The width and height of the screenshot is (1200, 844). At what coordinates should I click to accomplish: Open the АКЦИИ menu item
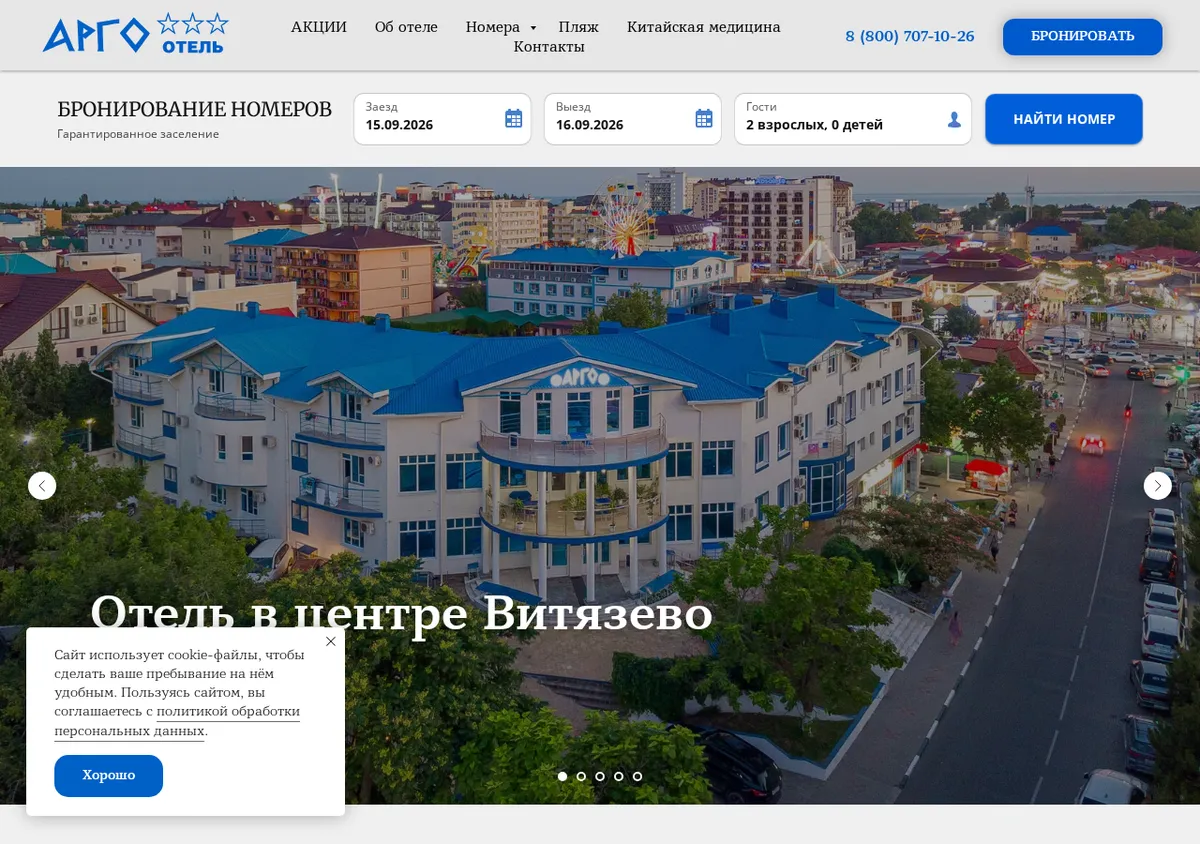[x=319, y=27]
